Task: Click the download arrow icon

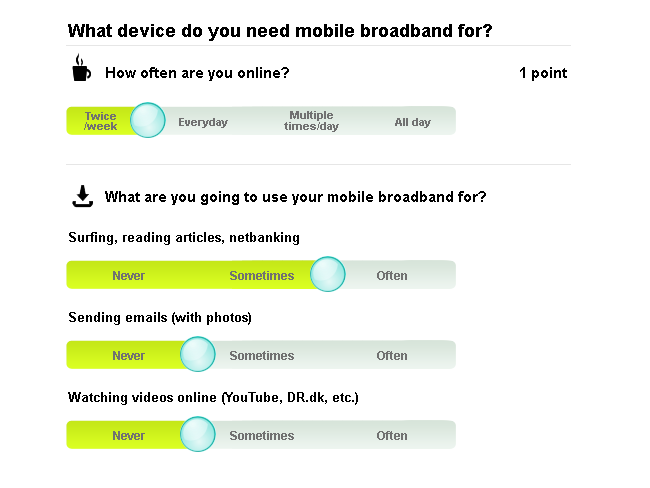Action: coord(82,196)
